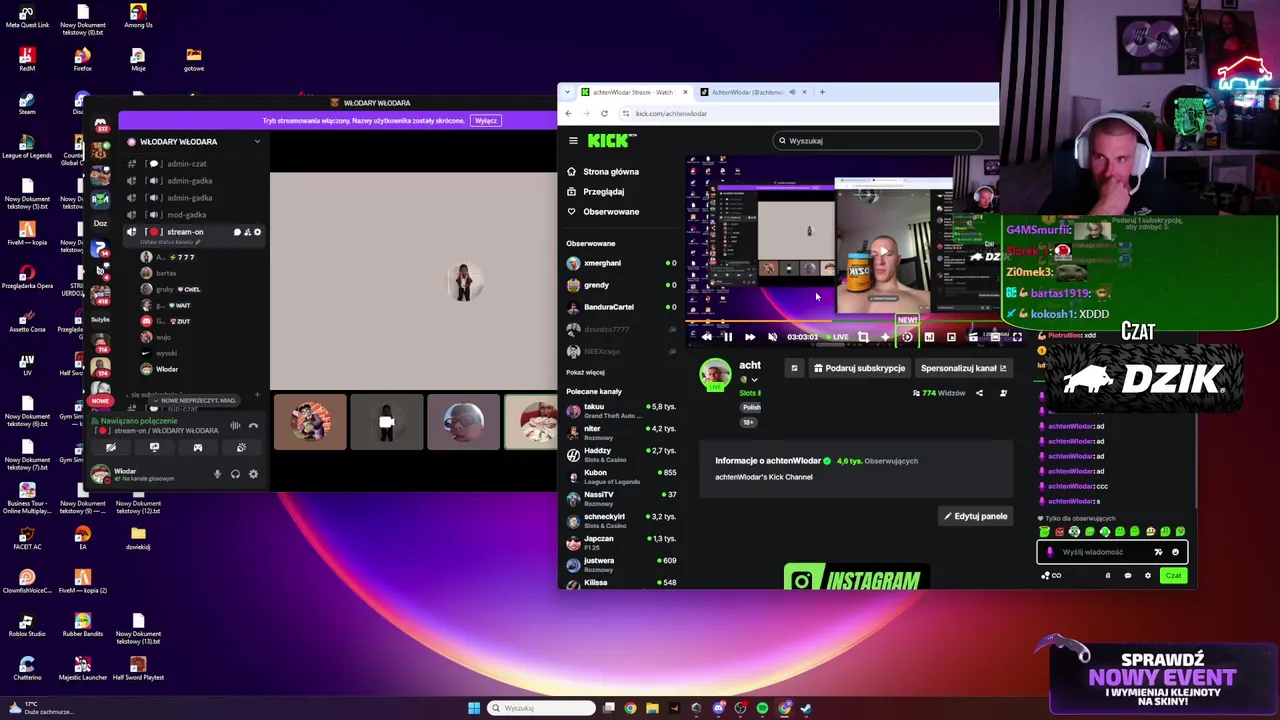Start a Discord activity (gamepad icon)

click(x=198, y=448)
